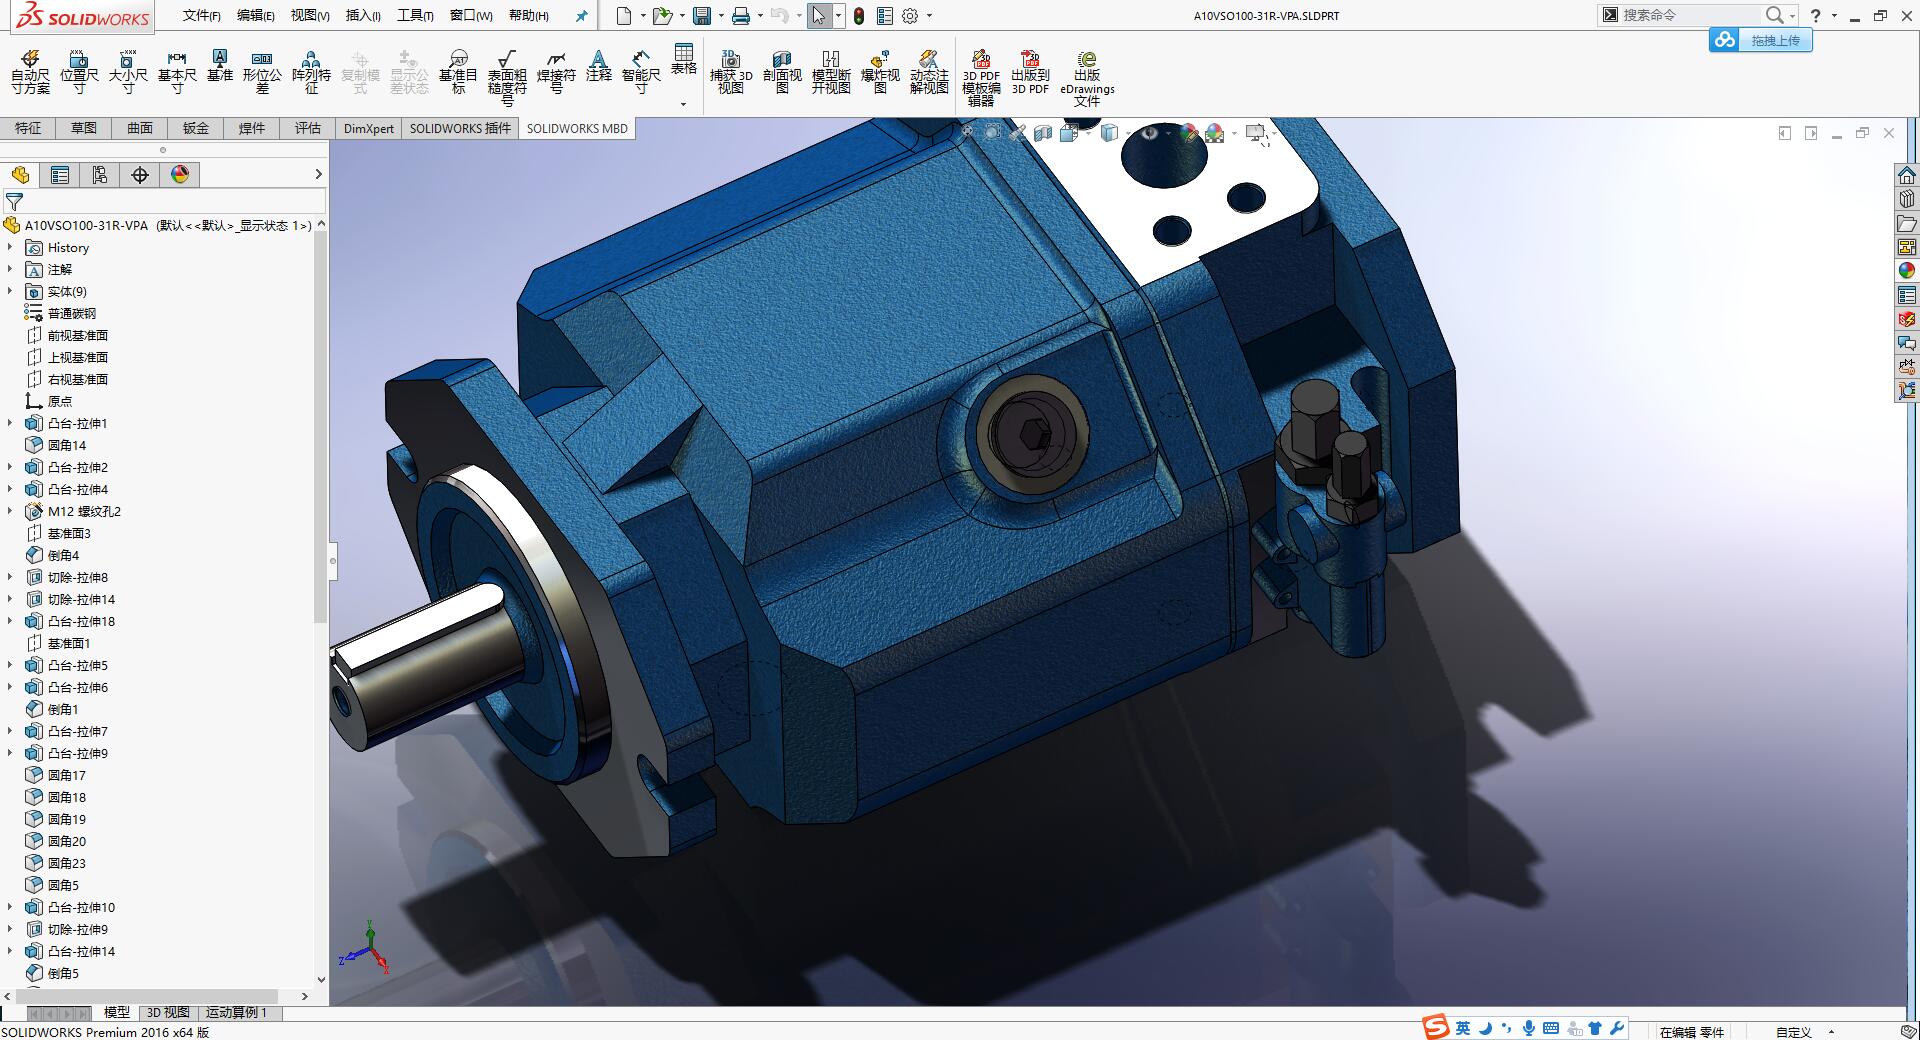Screen dimensions: 1920x1040
Task: Toggle the pushpin next to Help menu
Action: pyautogui.click(x=581, y=15)
